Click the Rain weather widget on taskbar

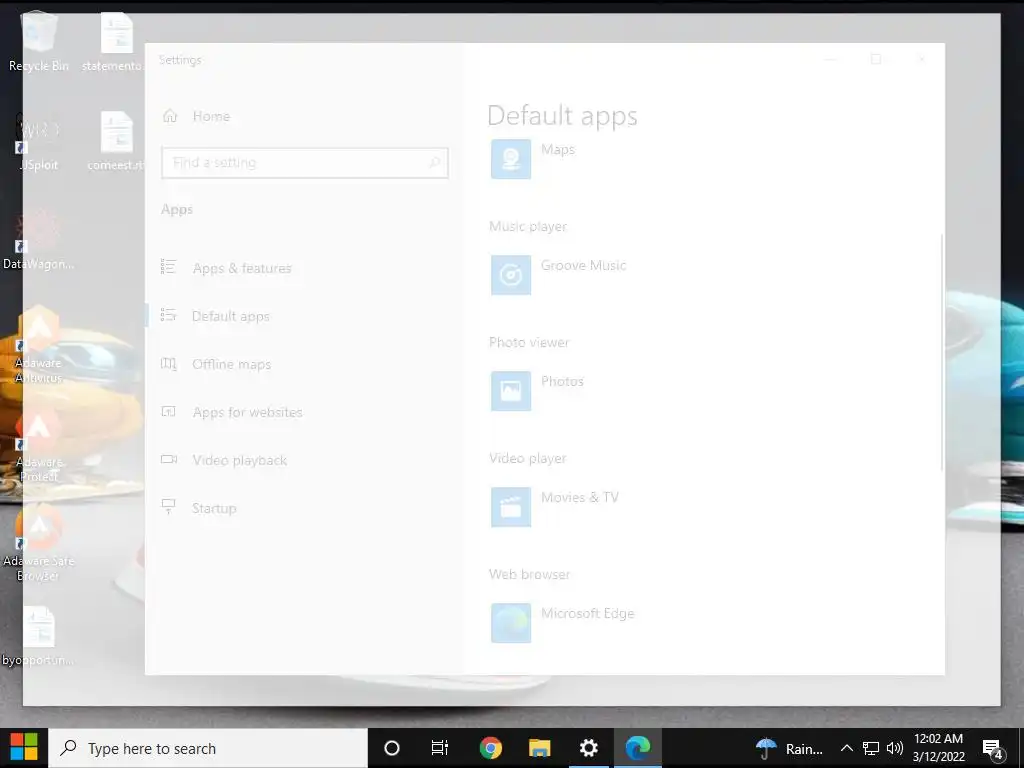tap(789, 748)
